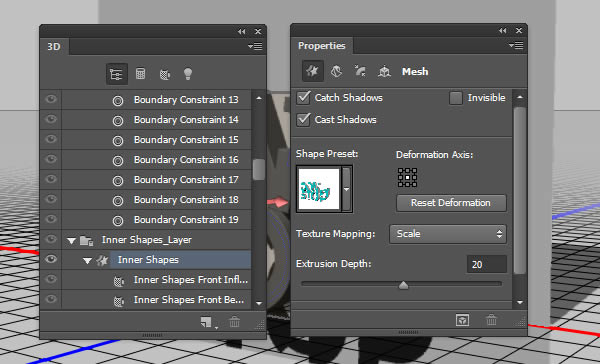Open the Mesh properties section
This screenshot has height=364, width=600.
pyautogui.click(x=313, y=71)
